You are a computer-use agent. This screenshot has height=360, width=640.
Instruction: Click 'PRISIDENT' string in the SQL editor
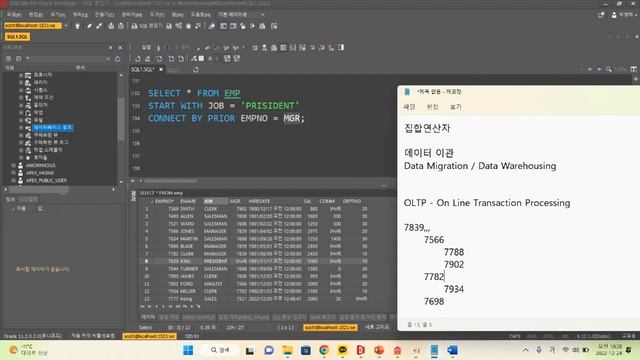270,106
